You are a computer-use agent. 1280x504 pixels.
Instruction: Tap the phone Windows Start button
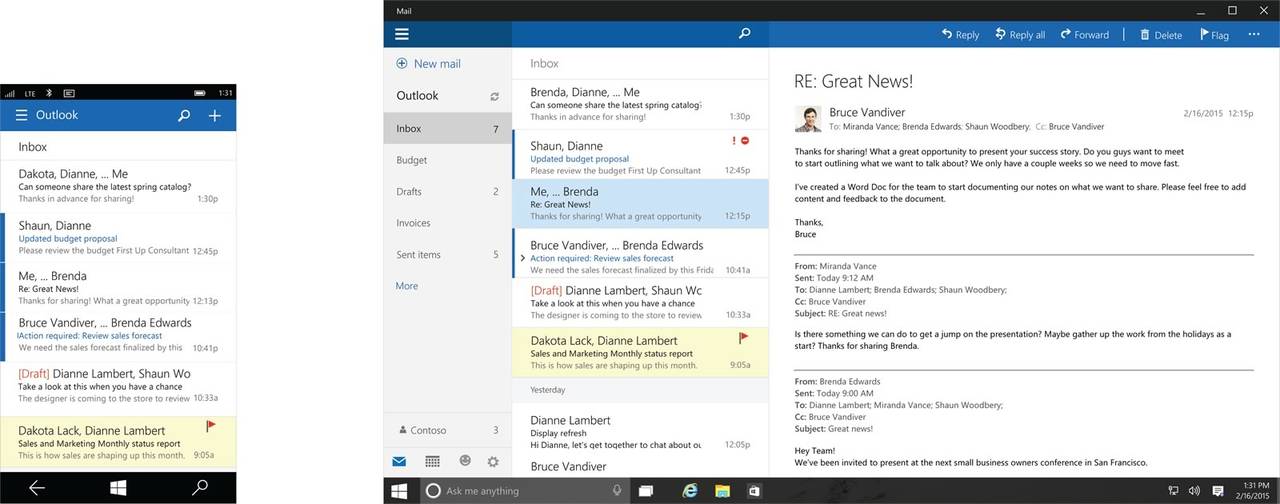[117, 488]
